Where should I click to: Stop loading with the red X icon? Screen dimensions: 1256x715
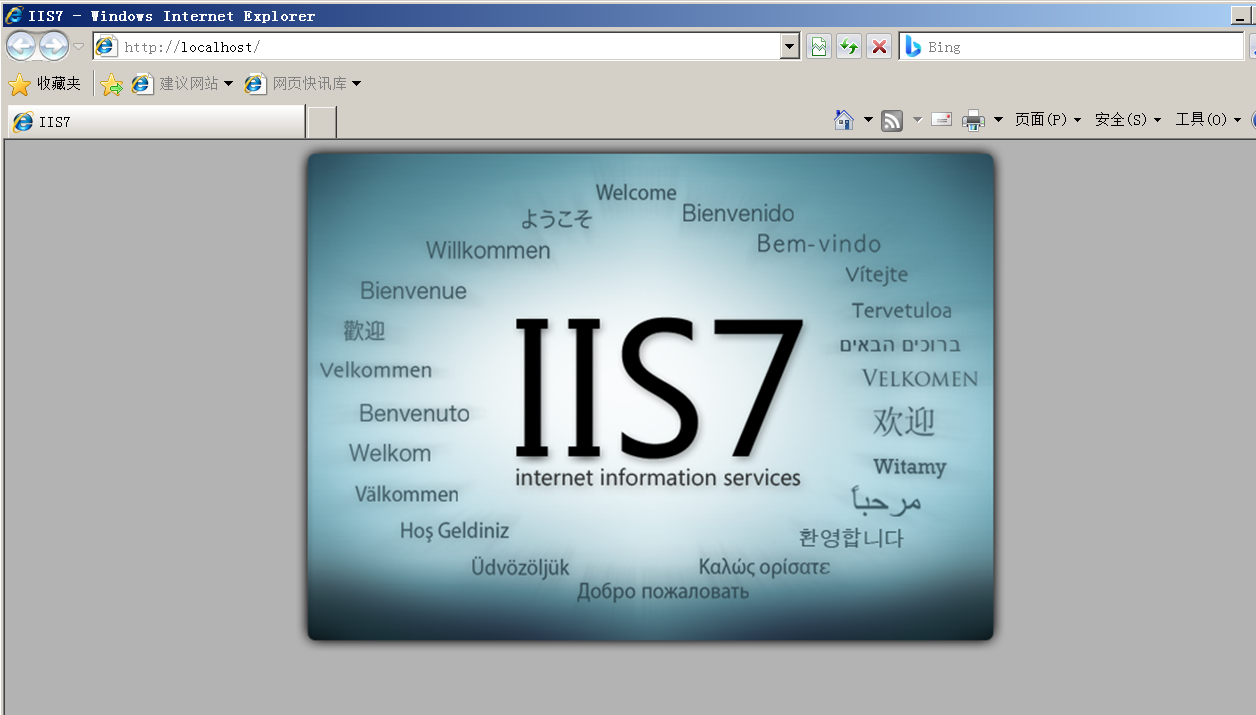[x=879, y=47]
